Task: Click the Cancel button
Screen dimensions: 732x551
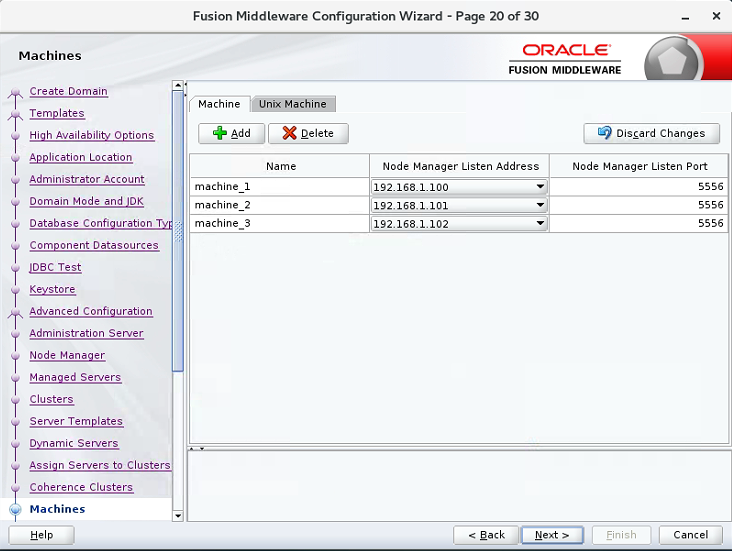Action: 690,535
